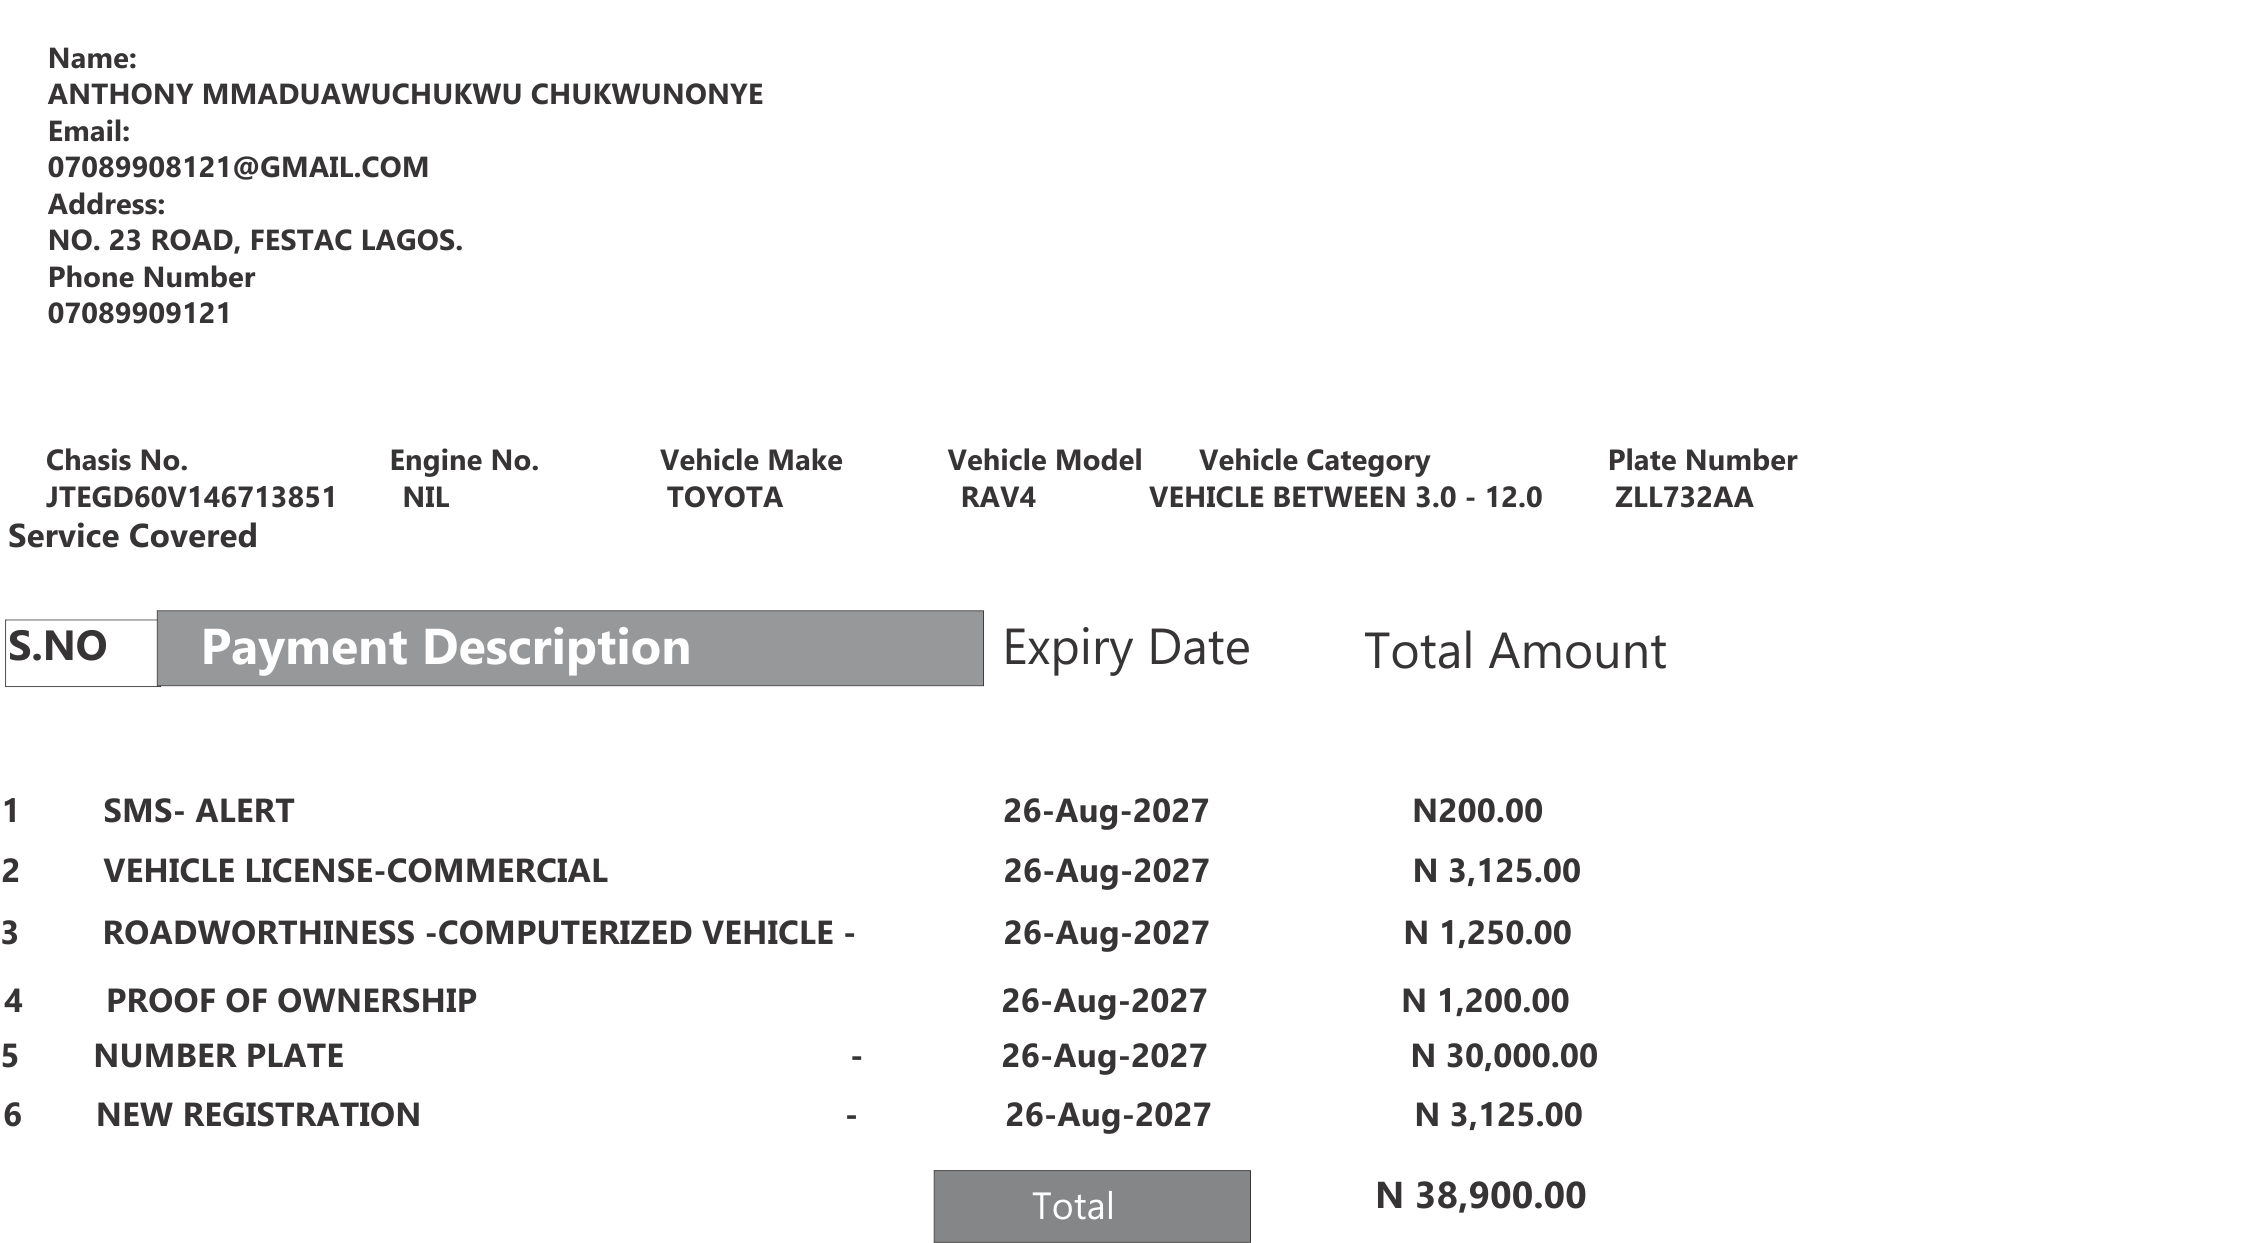2266x1243 pixels.
Task: Click the NUMBER PLATE description
Action: point(219,1056)
